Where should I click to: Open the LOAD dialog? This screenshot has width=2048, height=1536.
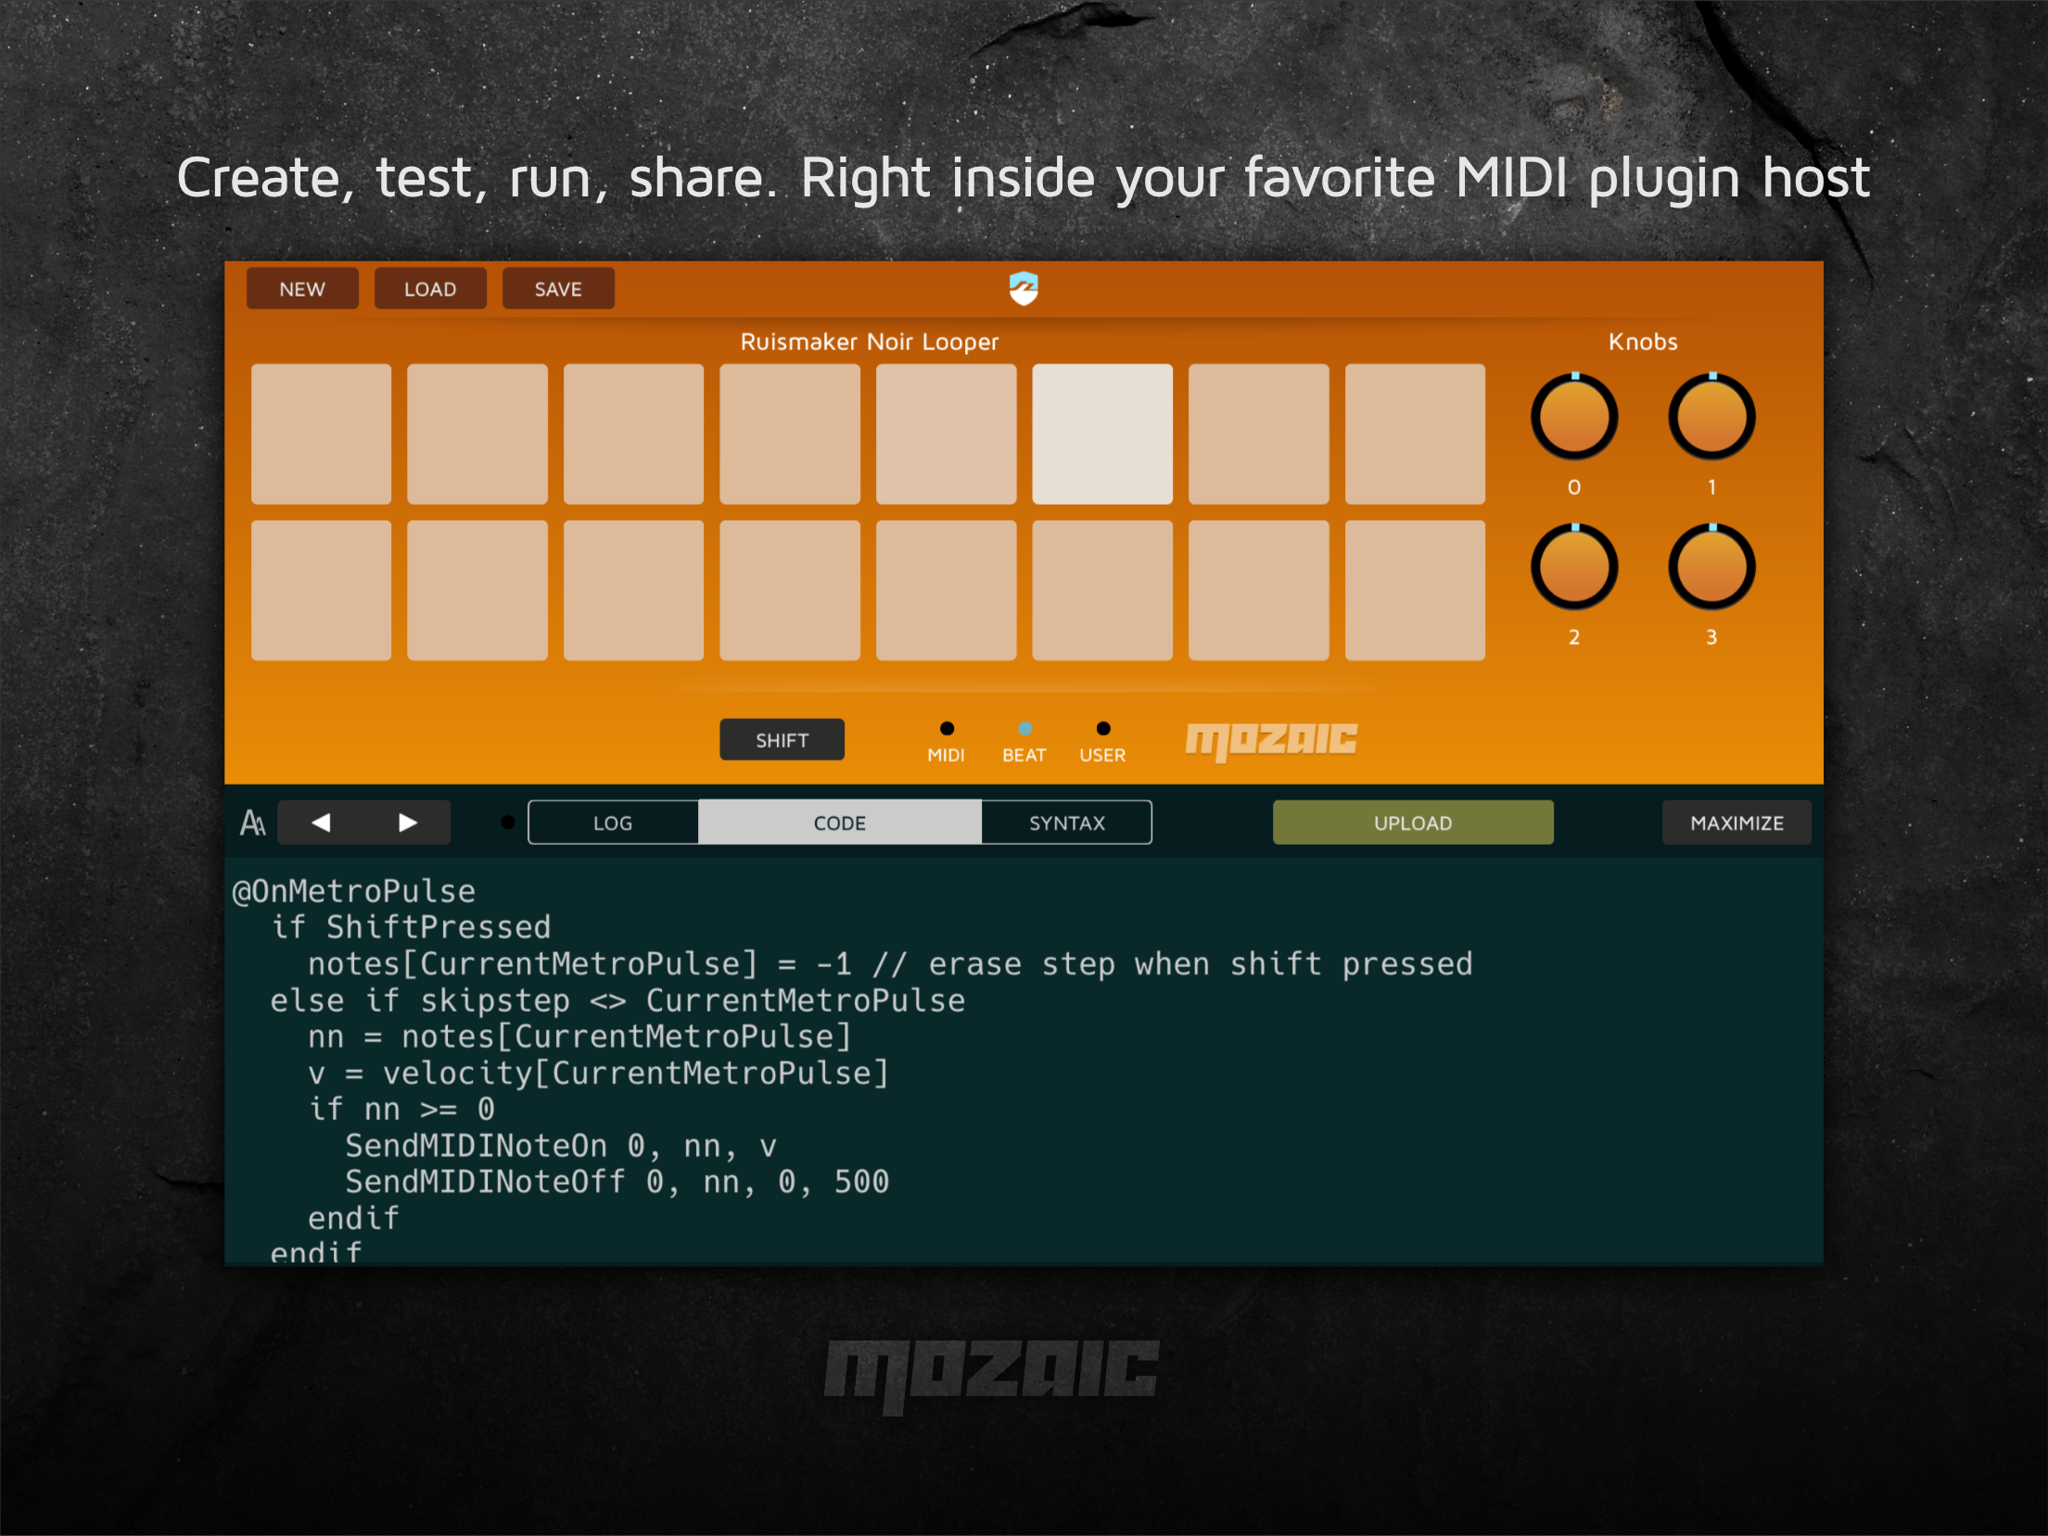coord(430,289)
